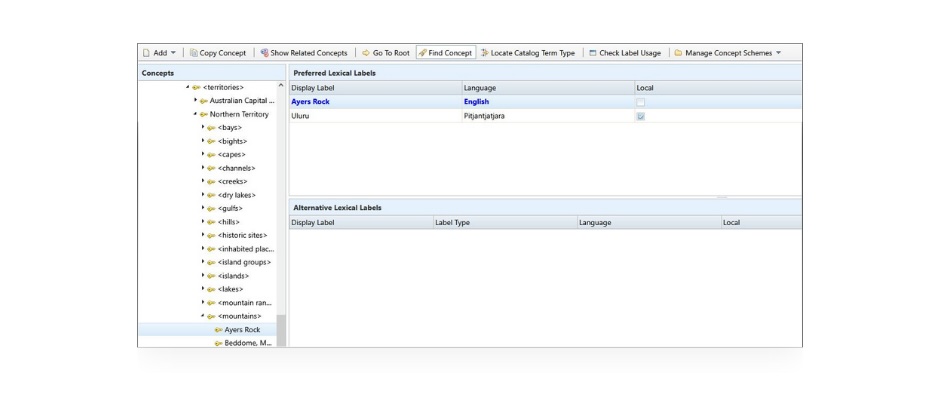The width and height of the screenshot is (940, 400).
Task: Click the Concepts tree scroll-up arrow
Action: point(281,86)
